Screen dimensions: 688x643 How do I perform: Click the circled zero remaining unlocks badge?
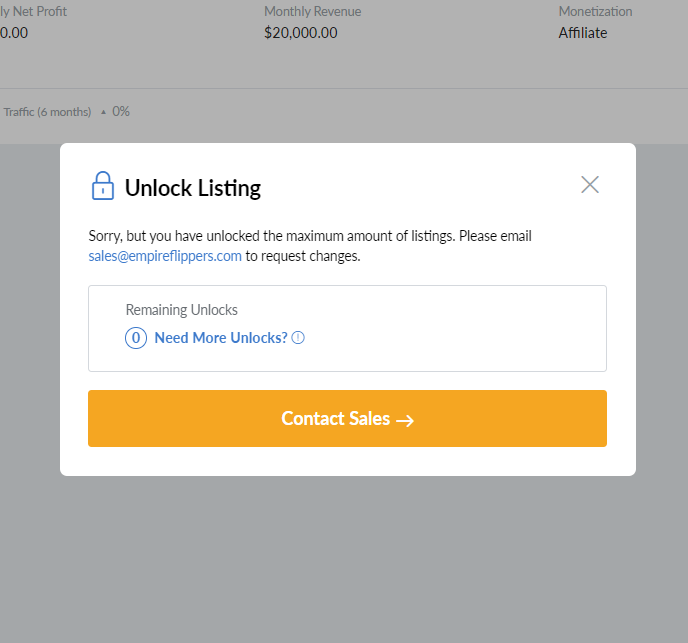136,338
